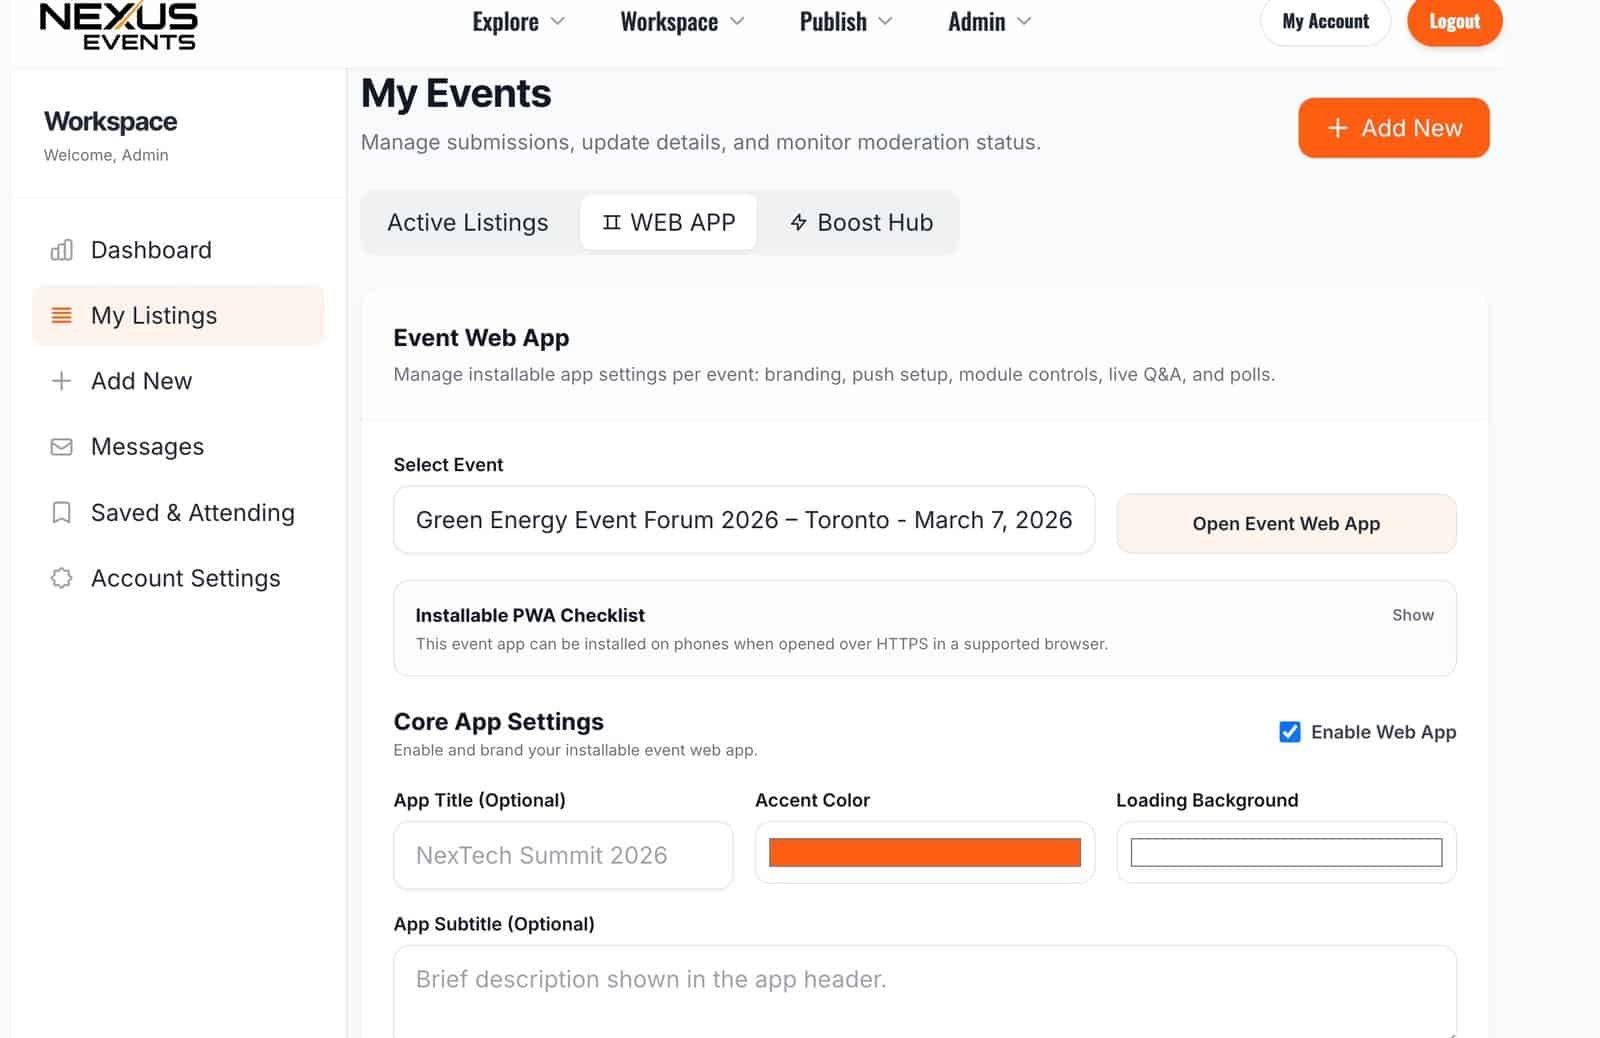Click the plus icon beside Add New sidebar item

pyautogui.click(x=61, y=380)
